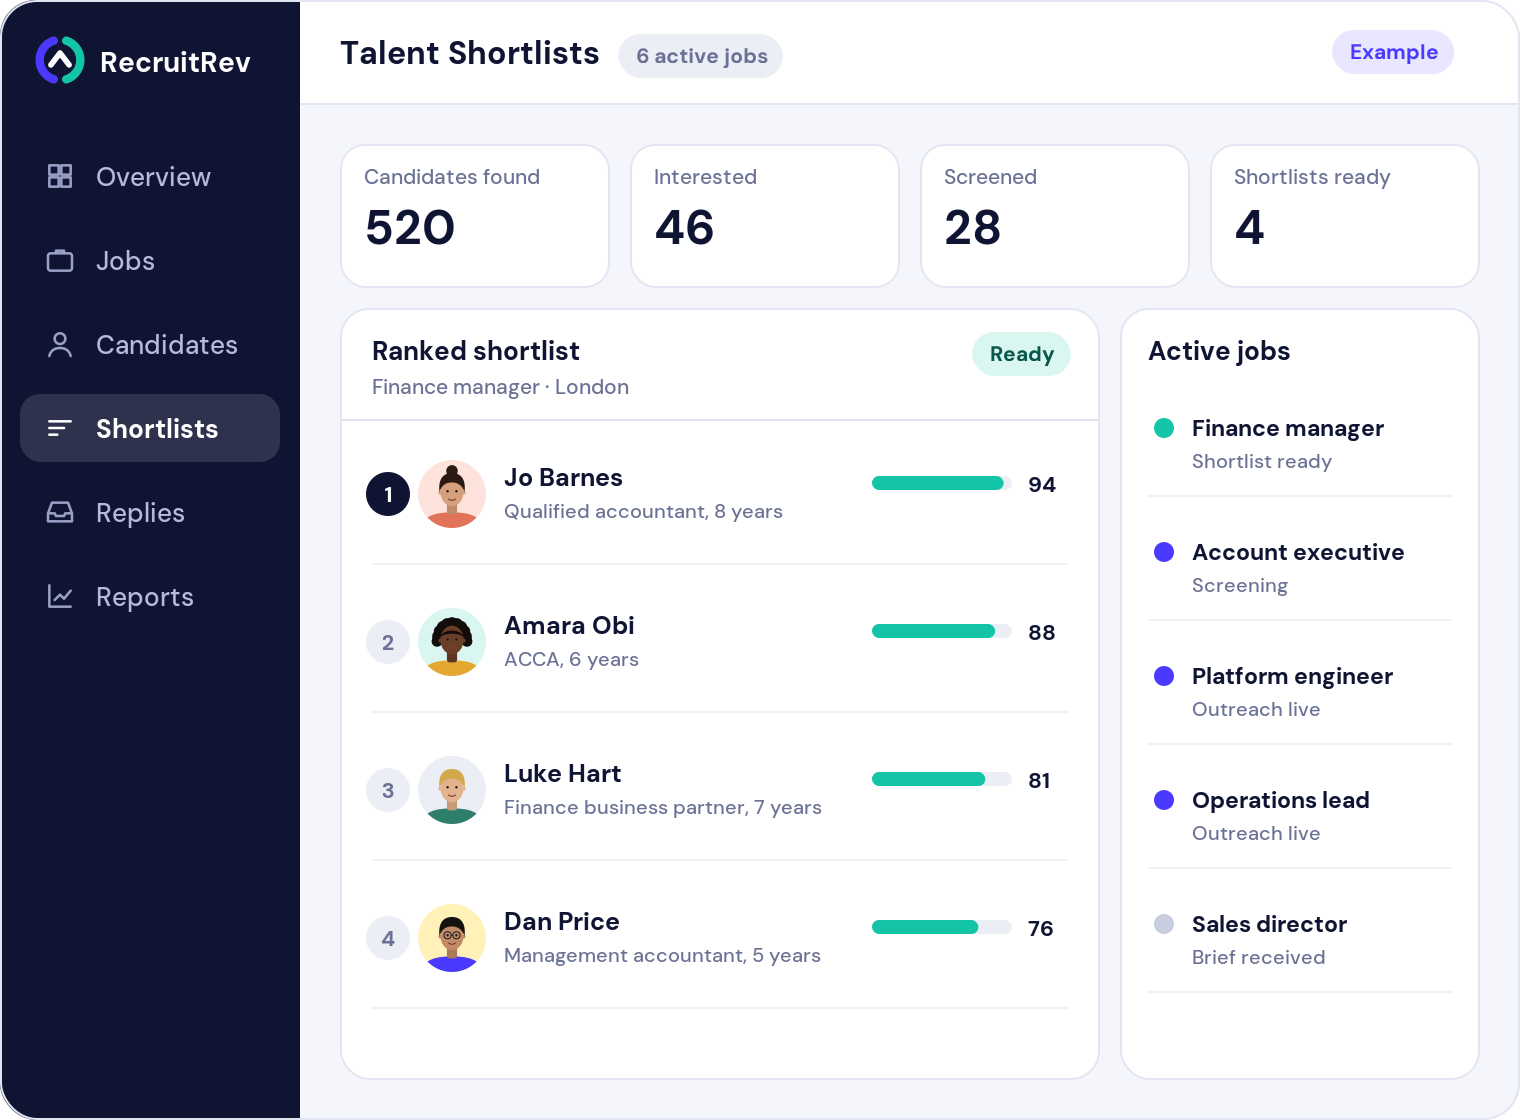The height and width of the screenshot is (1120, 1520).
Task: Click Luke Hart's score bar
Action: [942, 779]
